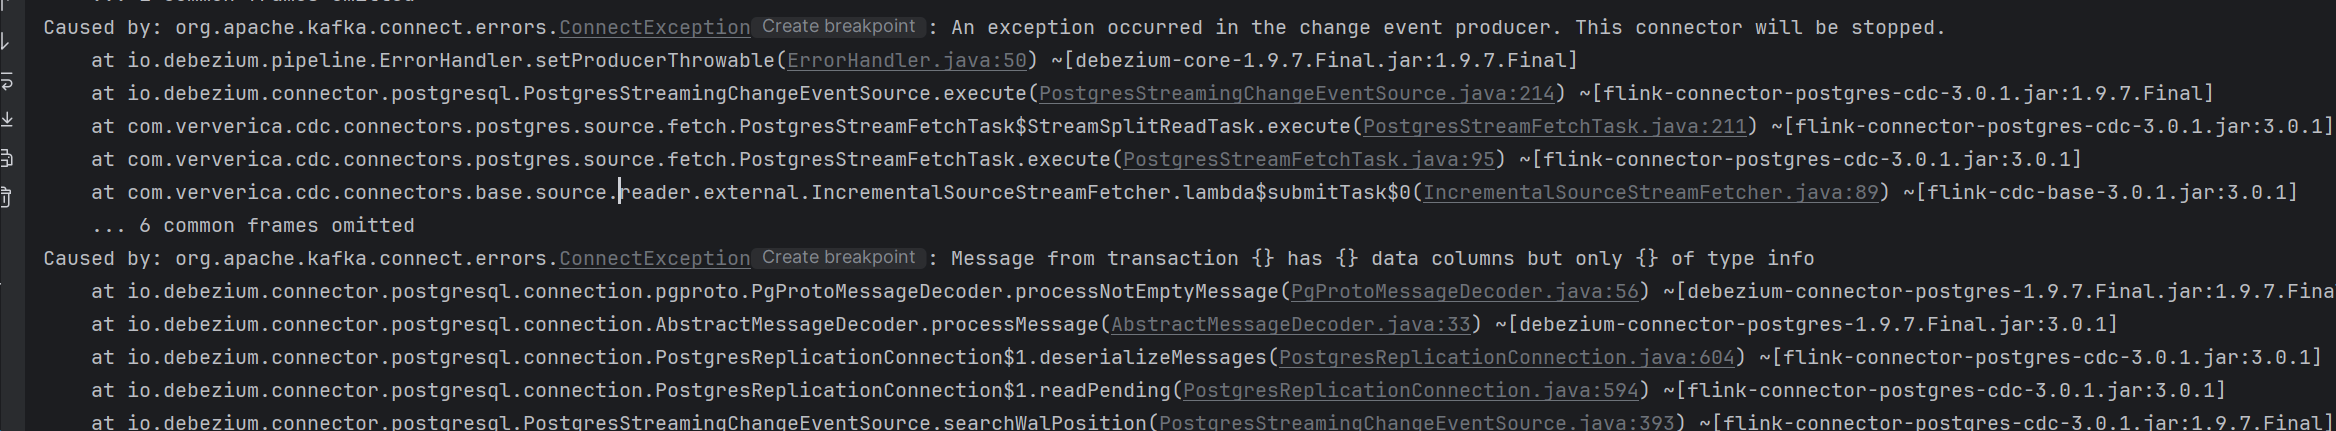This screenshot has width=2336, height=431.
Task: Open PostgresReplicationConnection.java:594 link
Action: pos(1410,391)
